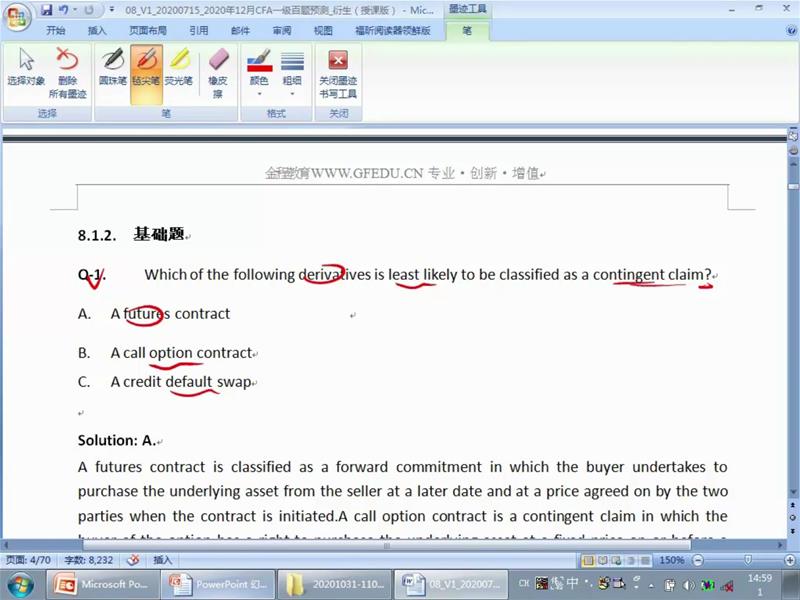The height and width of the screenshot is (600, 800).
Task: Switch to the 页面布局 tab
Action: [147, 31]
